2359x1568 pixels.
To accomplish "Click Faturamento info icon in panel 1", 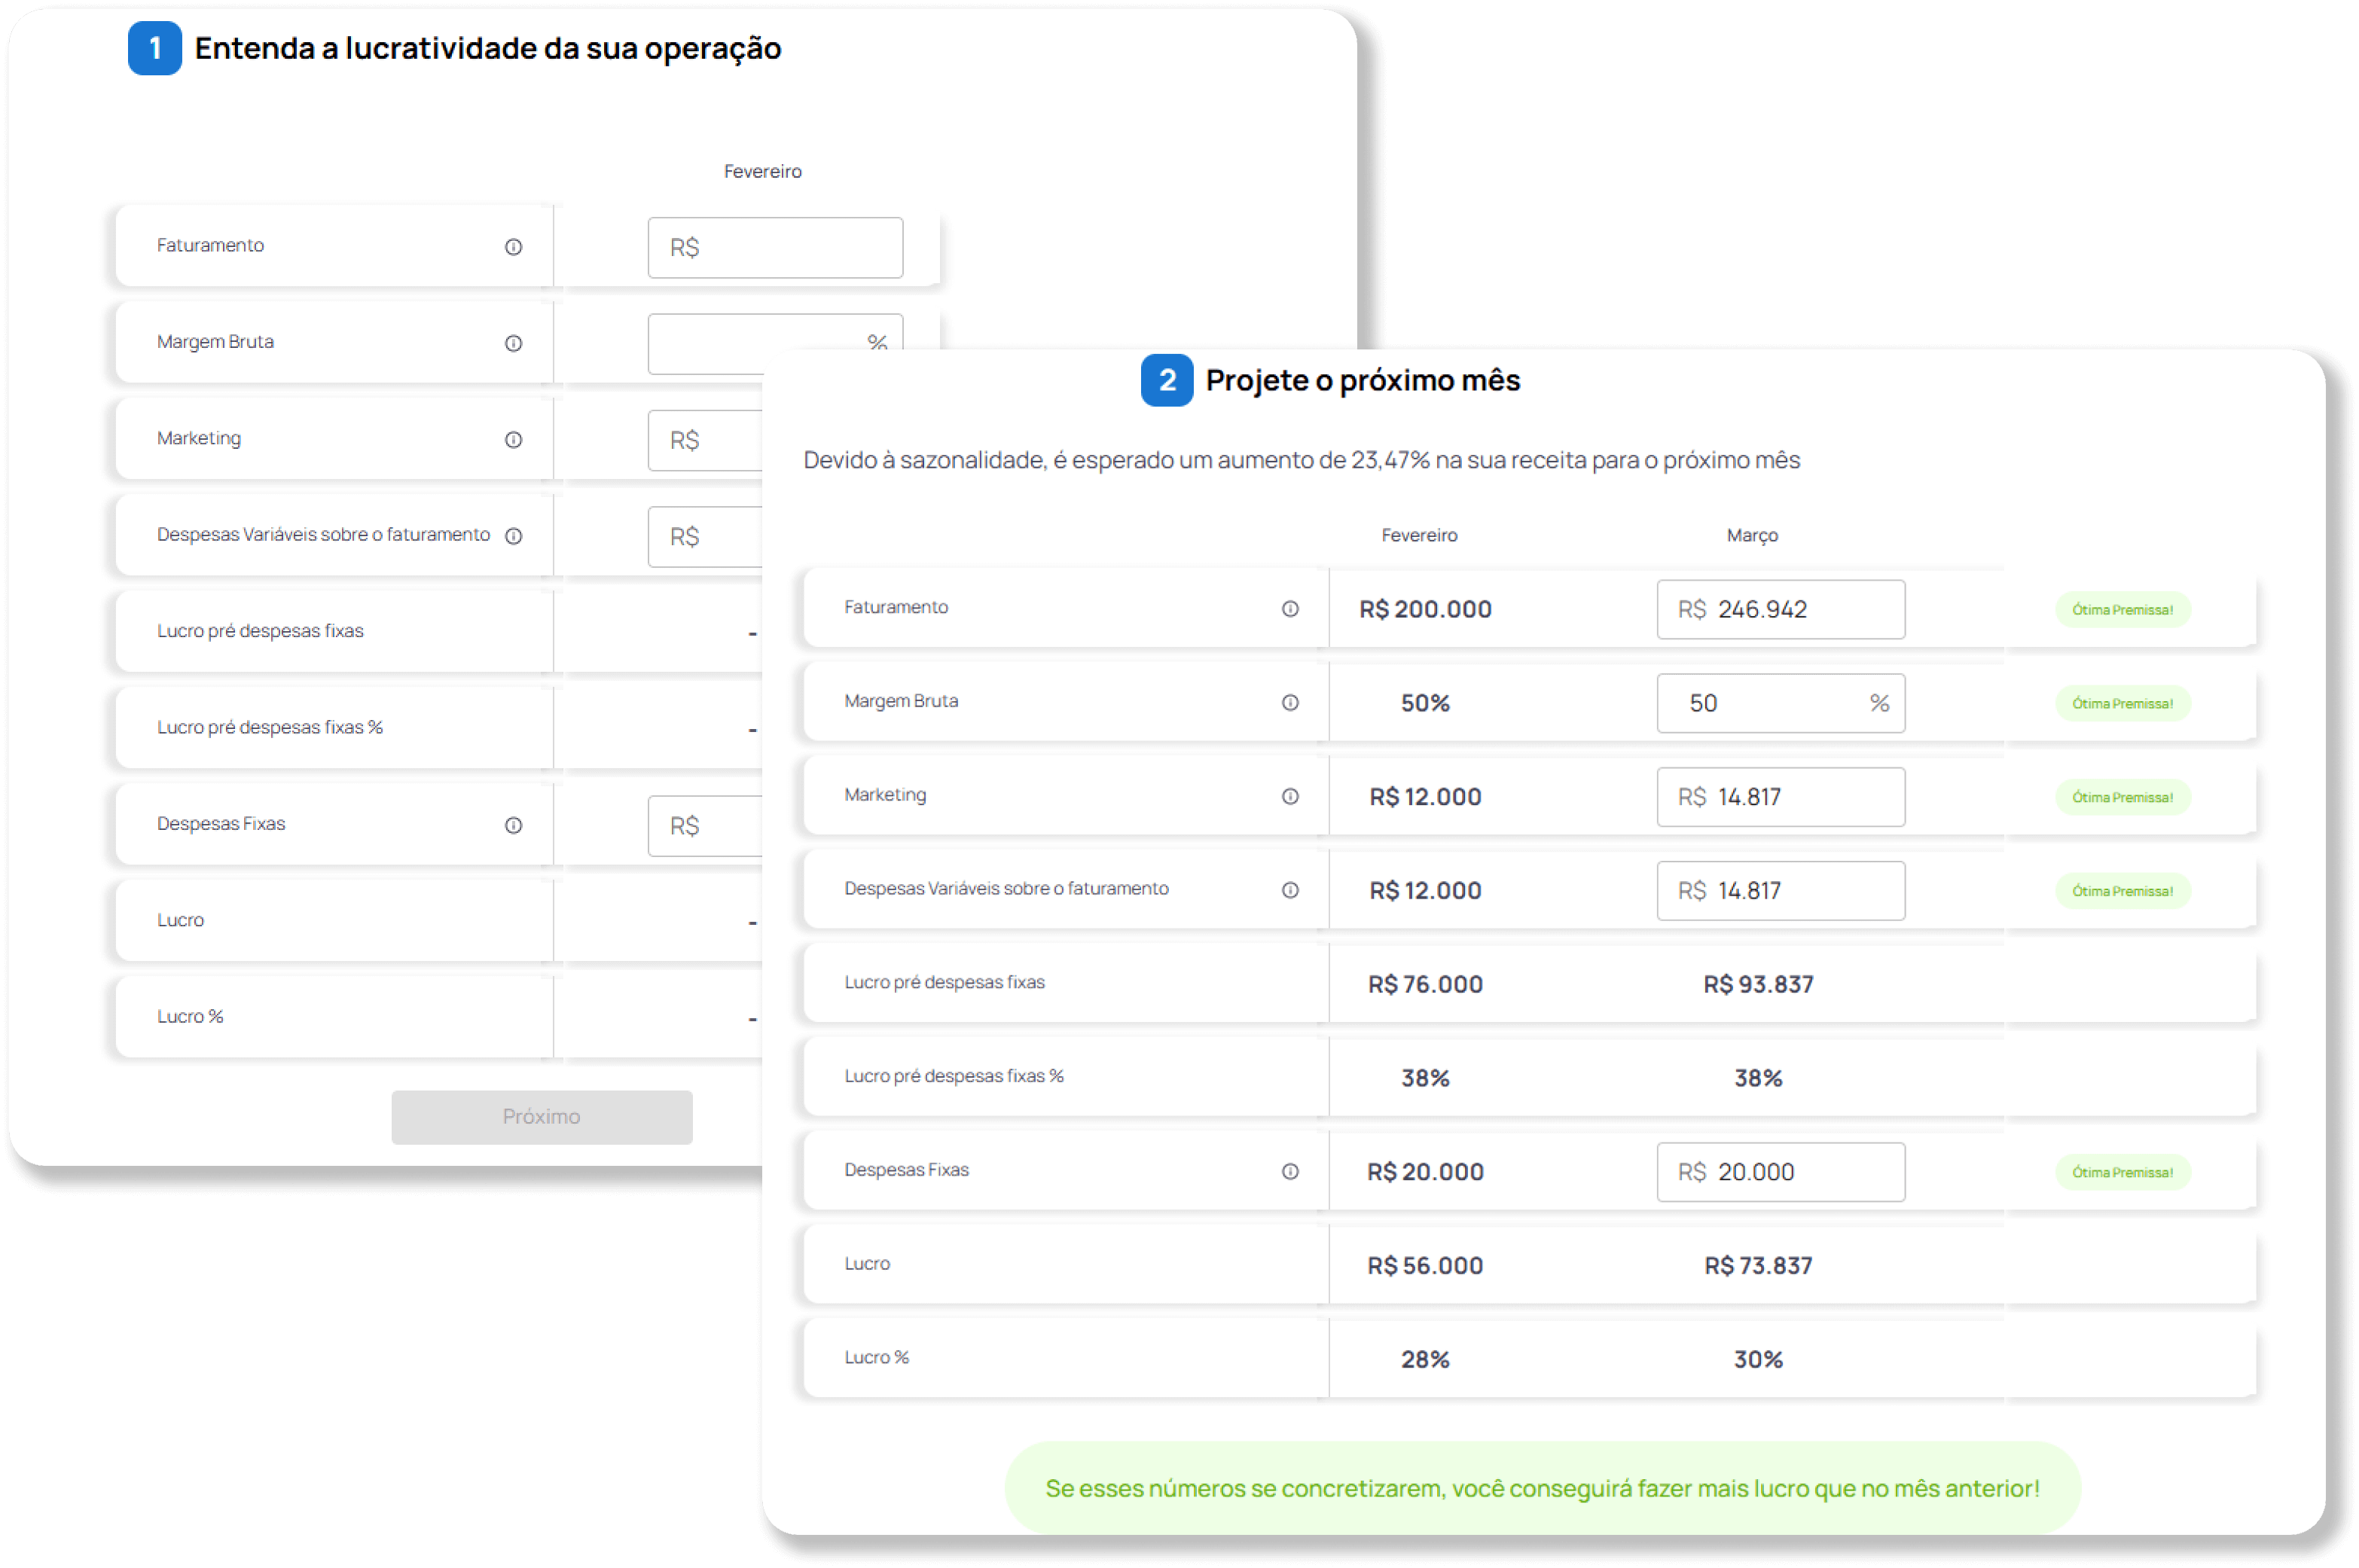I will click(x=513, y=247).
